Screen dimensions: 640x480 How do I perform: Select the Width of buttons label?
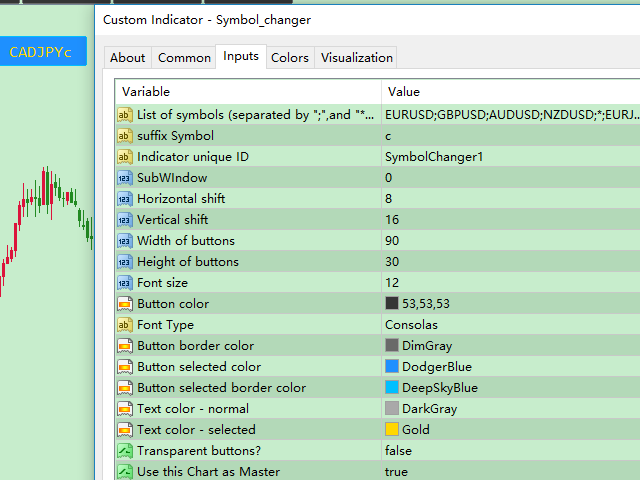click(186, 241)
